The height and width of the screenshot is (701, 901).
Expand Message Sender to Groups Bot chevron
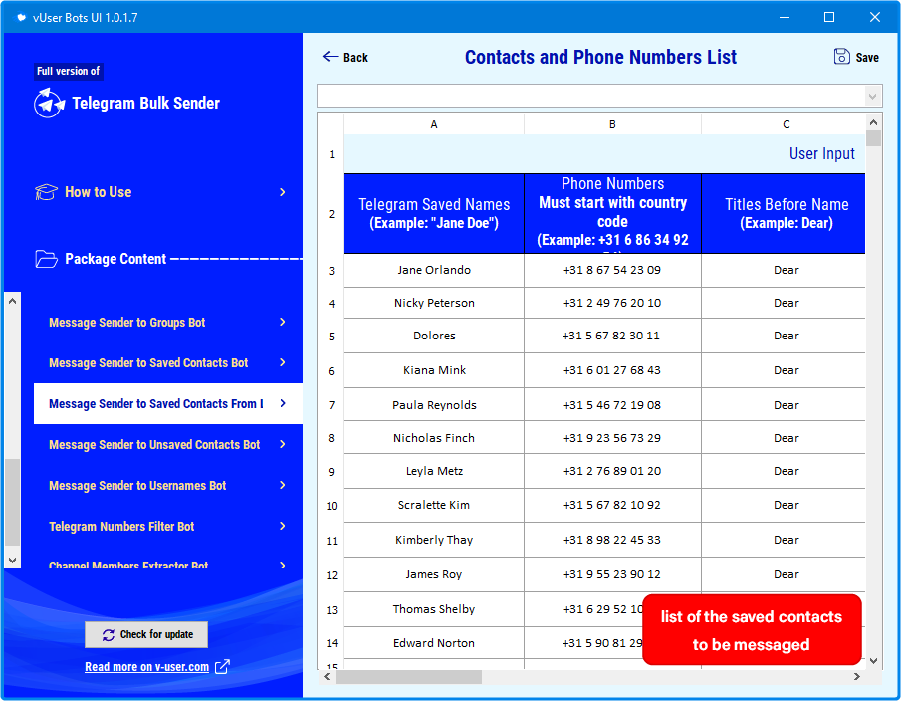(283, 322)
